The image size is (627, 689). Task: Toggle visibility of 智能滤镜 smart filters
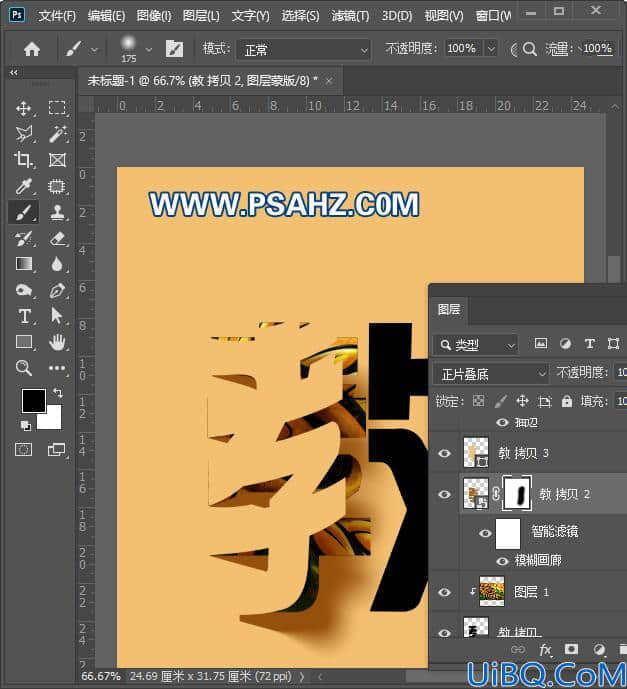[x=485, y=533]
